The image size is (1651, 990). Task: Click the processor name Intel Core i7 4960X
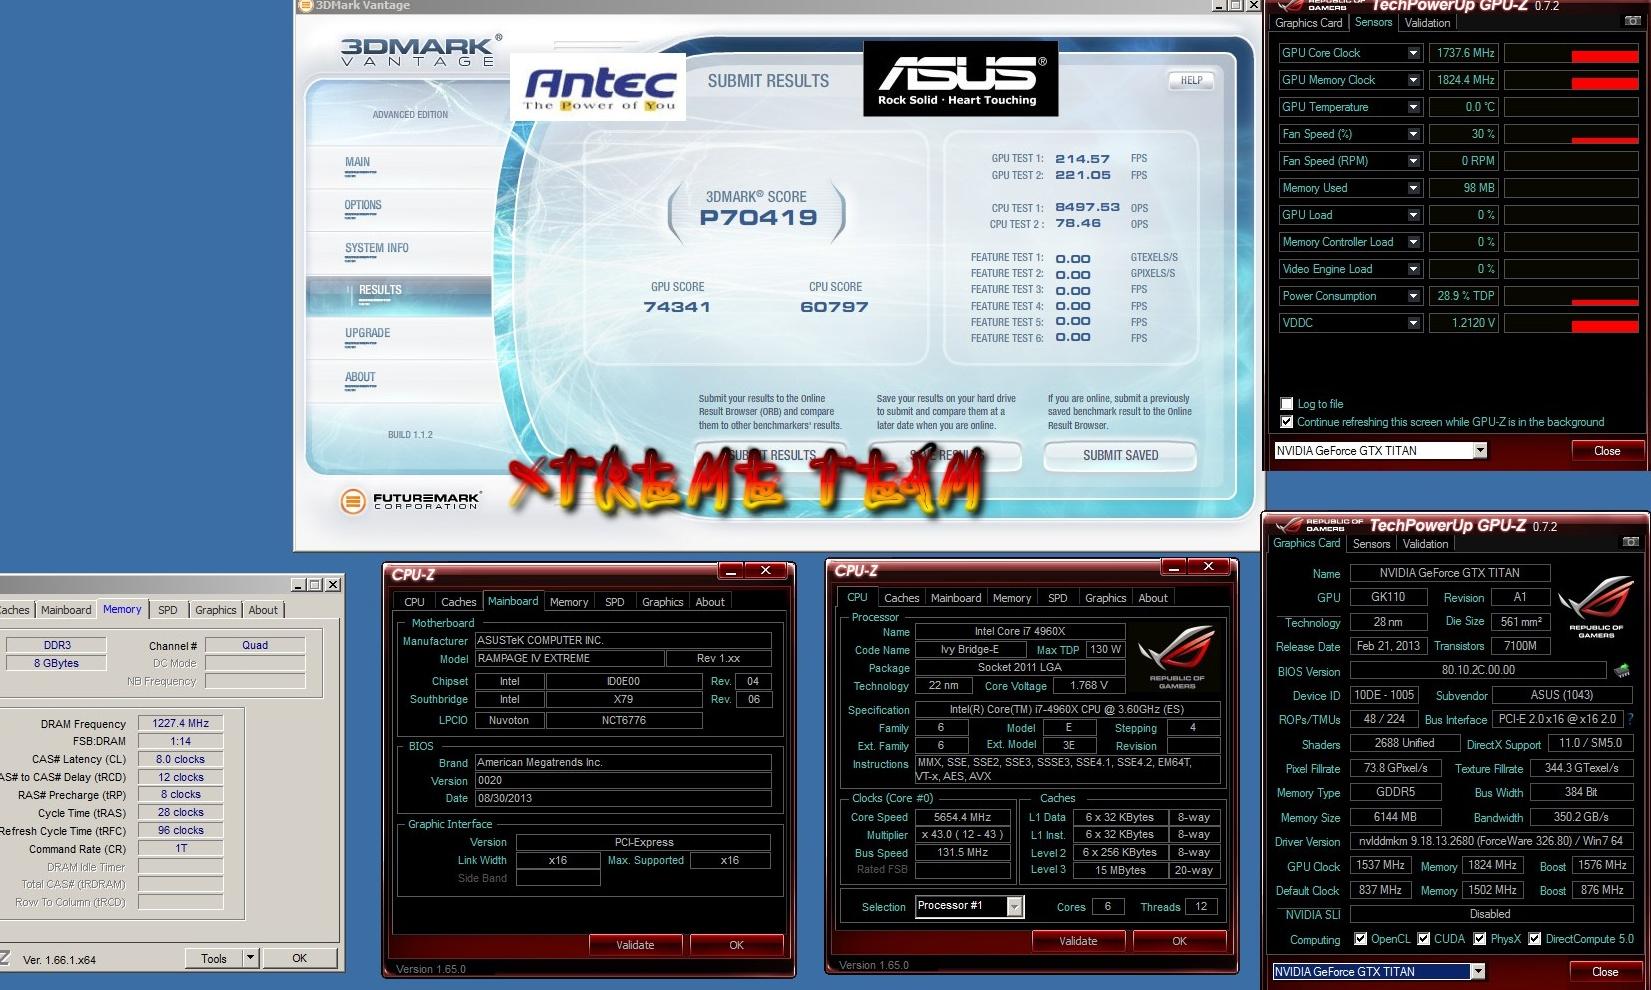1020,631
